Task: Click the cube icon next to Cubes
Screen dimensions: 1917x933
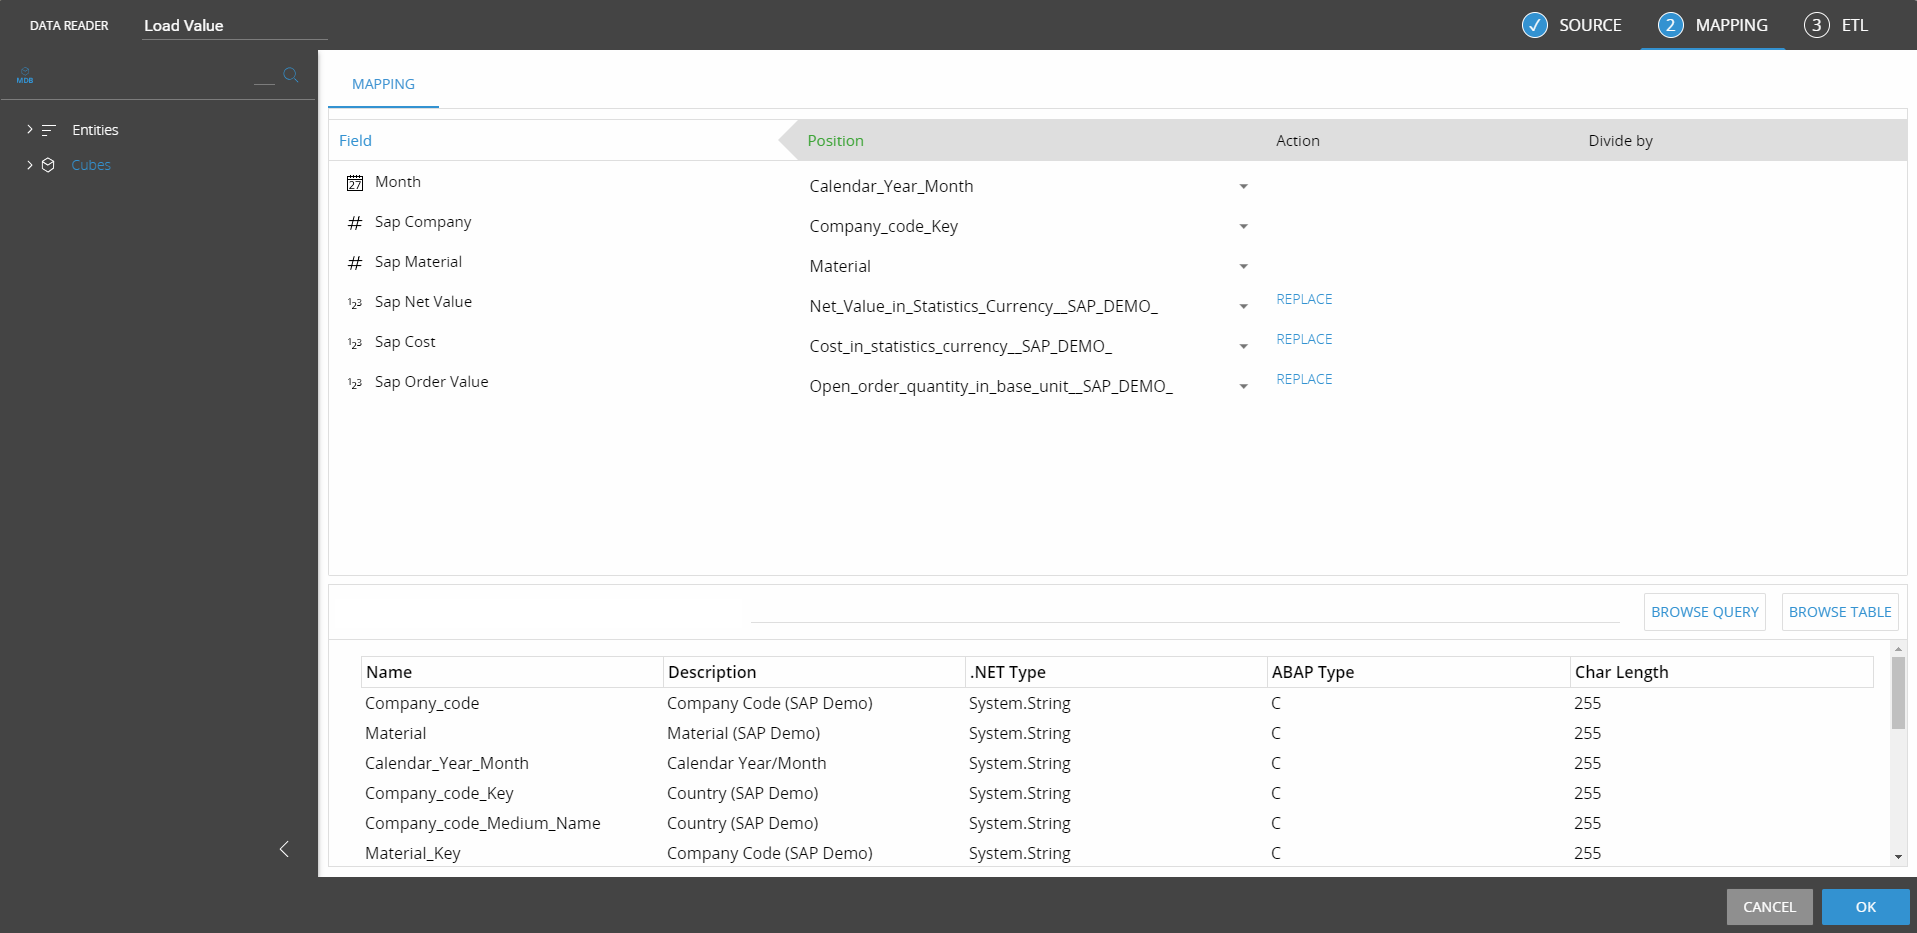Action: pos(48,165)
